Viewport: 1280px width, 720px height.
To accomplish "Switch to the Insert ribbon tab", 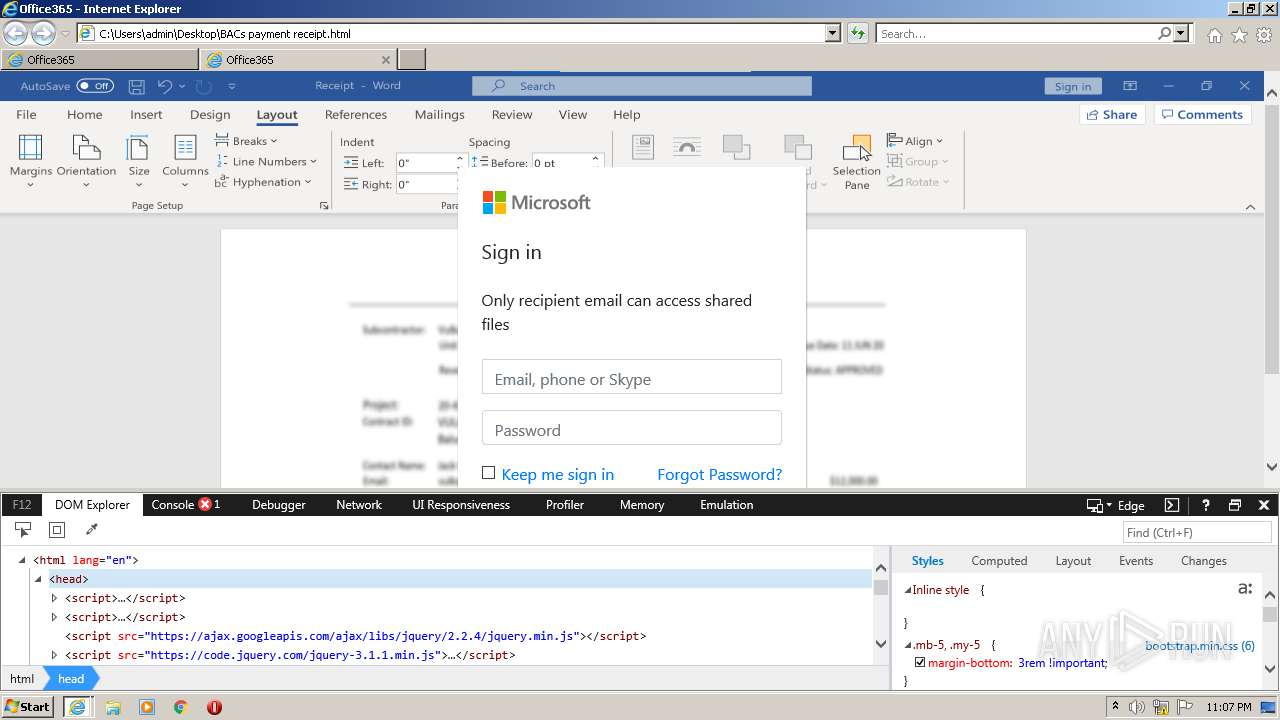I will point(146,114).
